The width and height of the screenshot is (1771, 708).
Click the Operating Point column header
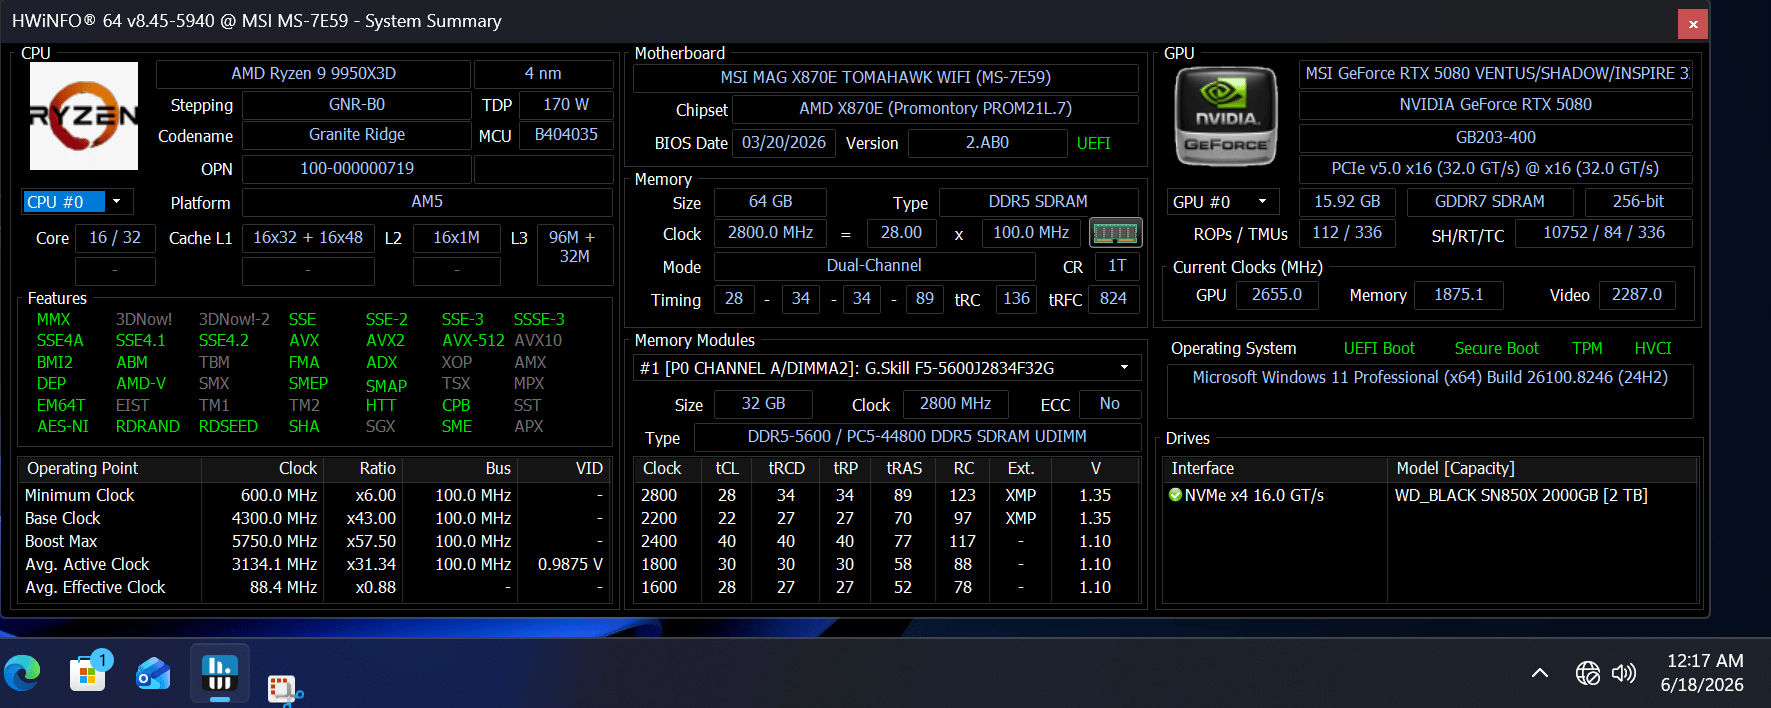pos(110,469)
